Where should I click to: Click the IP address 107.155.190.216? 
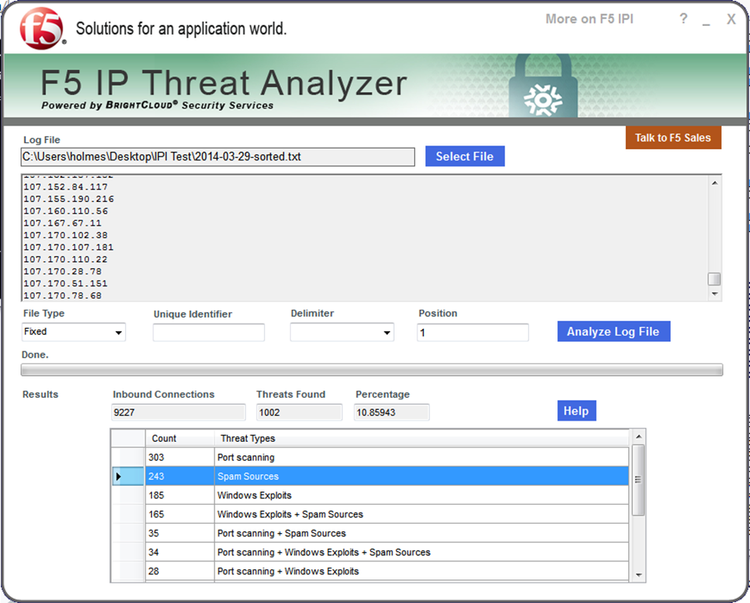click(69, 199)
